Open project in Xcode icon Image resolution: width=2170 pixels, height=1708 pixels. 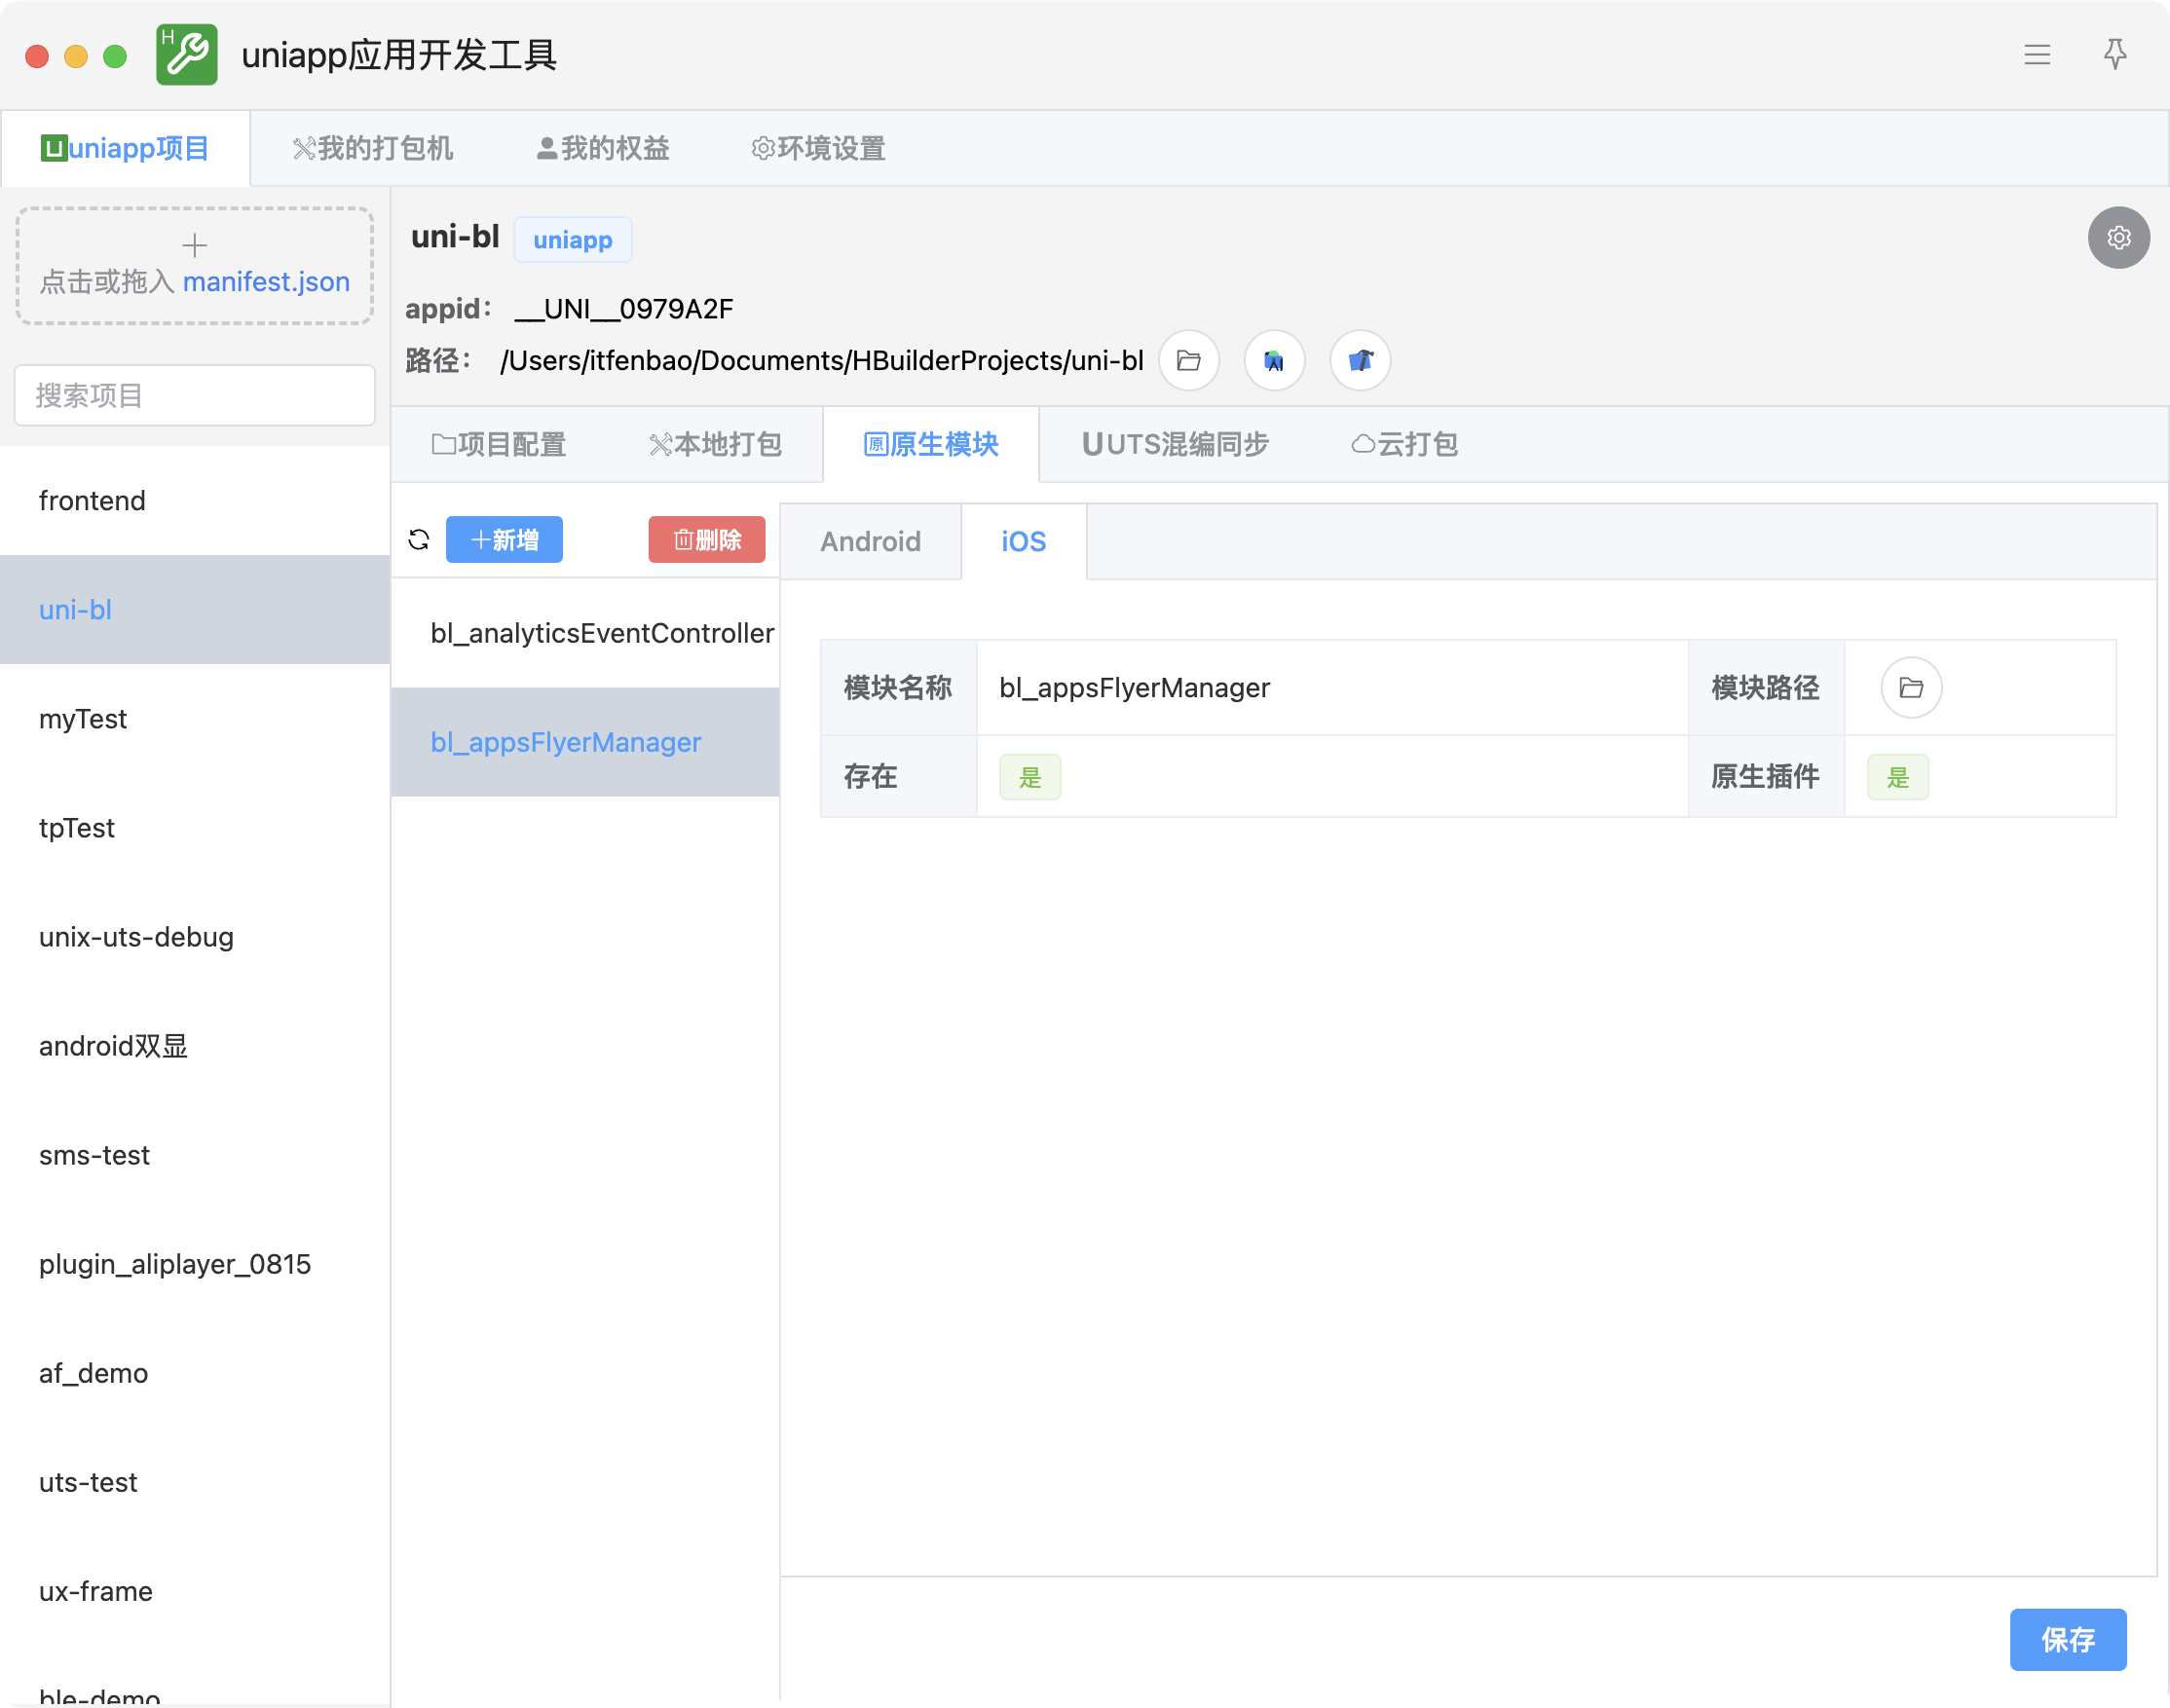click(x=1360, y=360)
